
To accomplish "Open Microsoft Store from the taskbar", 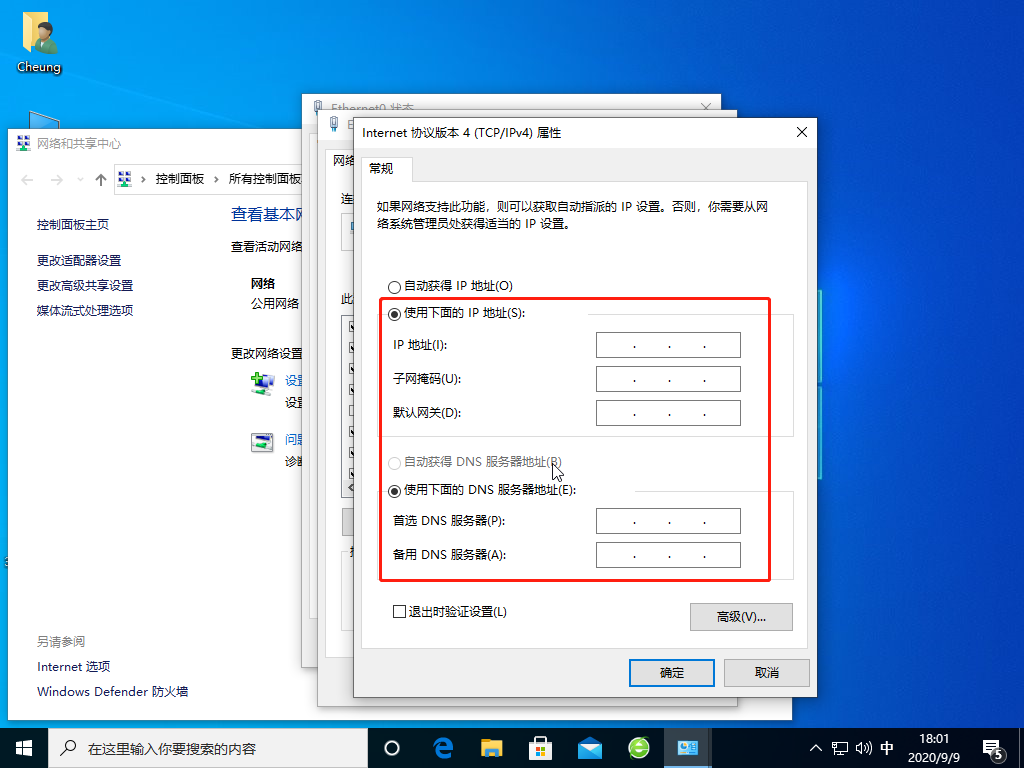I will [x=541, y=748].
